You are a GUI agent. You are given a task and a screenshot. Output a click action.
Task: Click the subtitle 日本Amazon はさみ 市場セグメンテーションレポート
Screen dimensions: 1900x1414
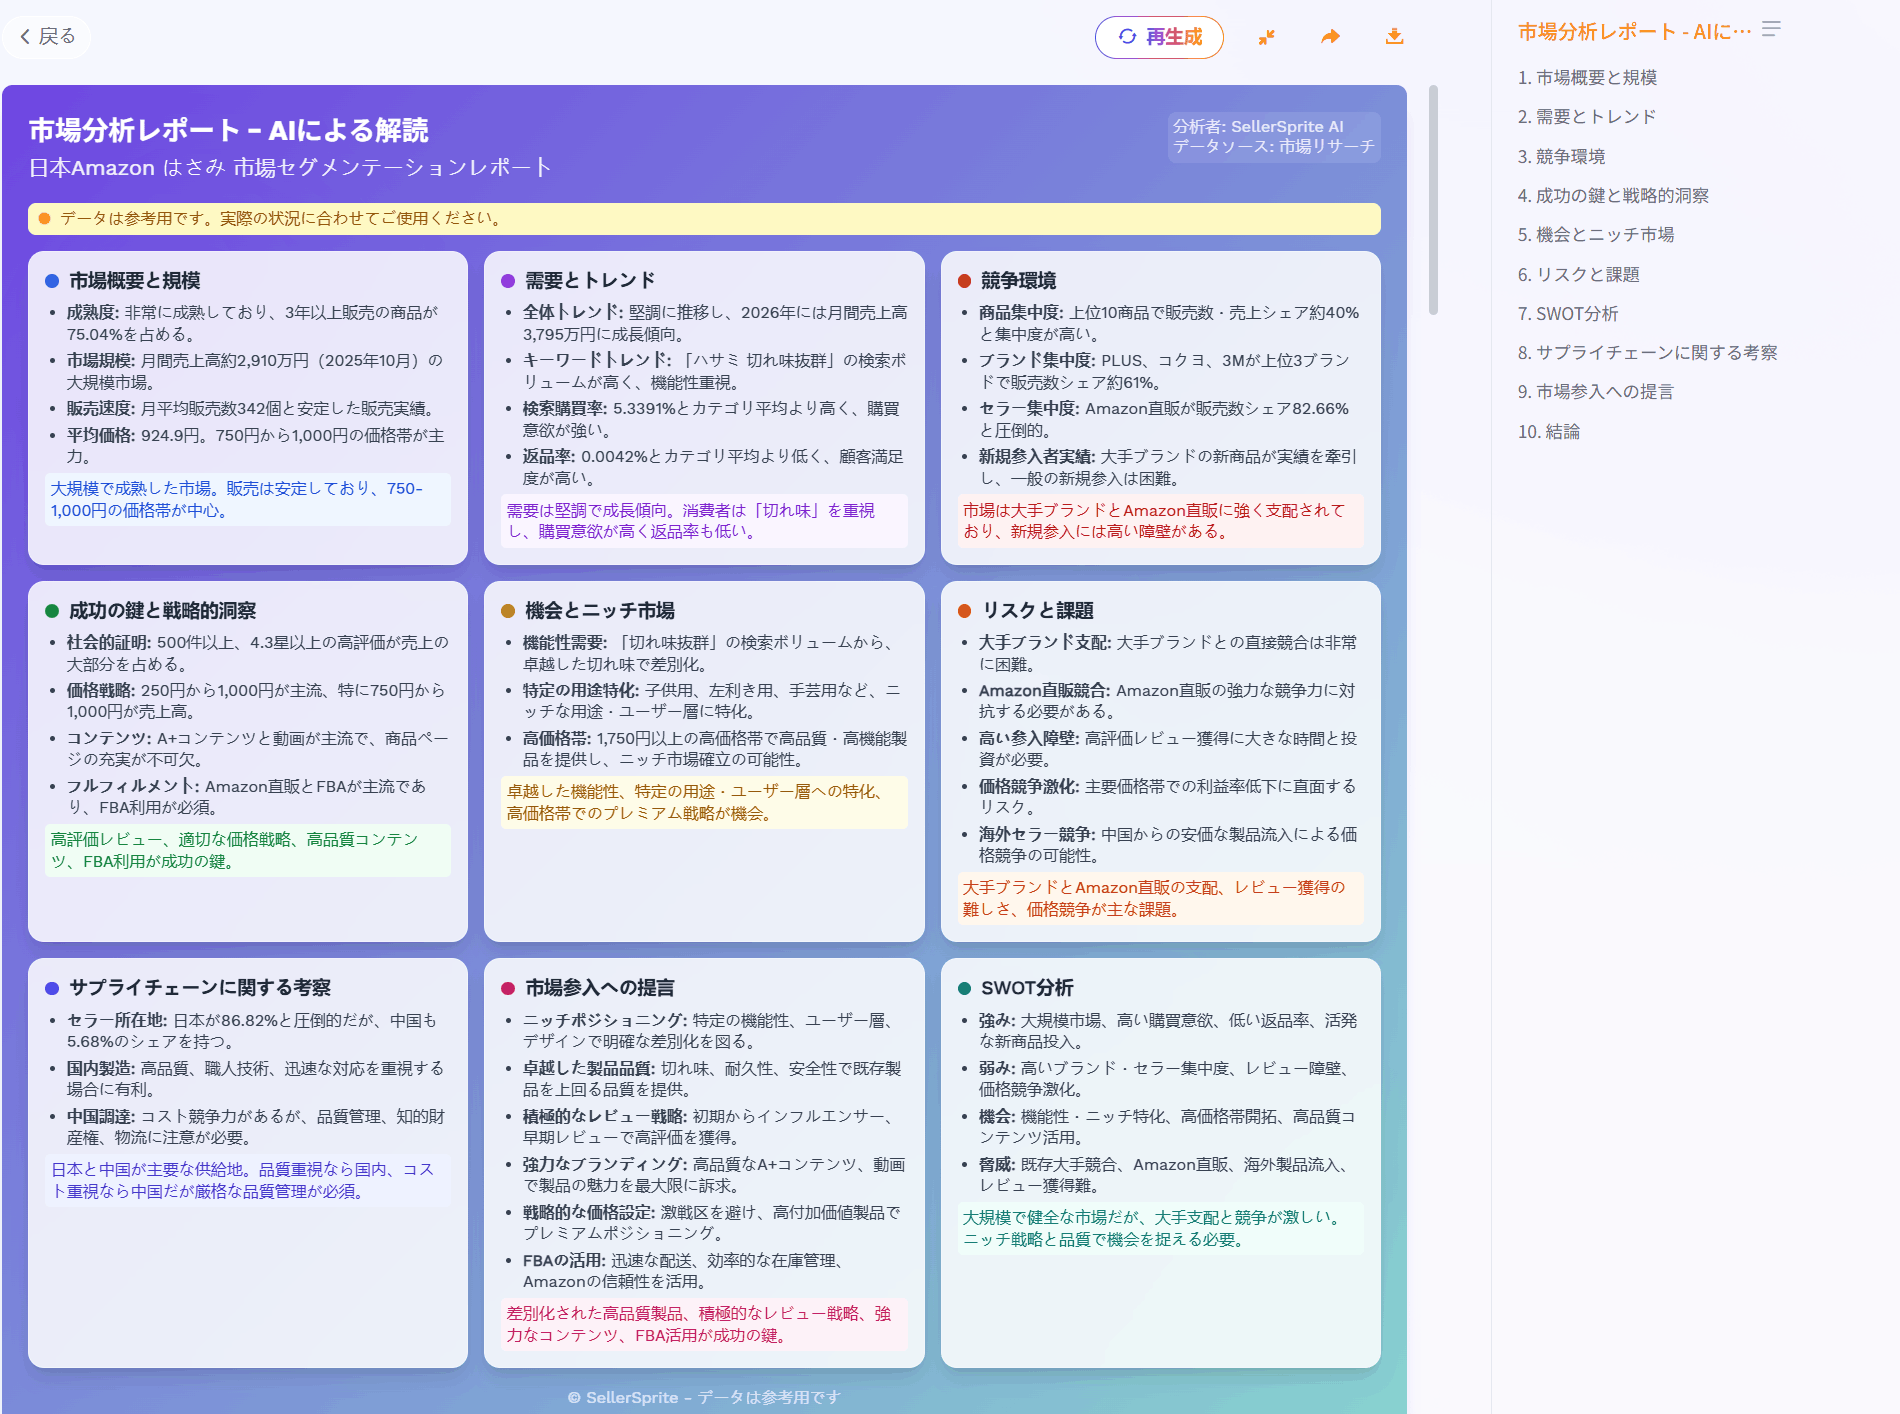[x=290, y=168]
